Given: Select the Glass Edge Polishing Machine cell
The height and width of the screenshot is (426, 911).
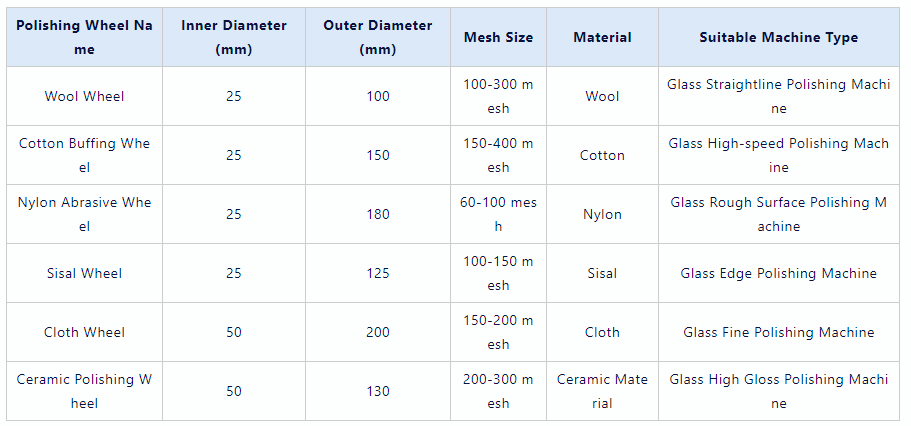Looking at the screenshot, I should (778, 274).
